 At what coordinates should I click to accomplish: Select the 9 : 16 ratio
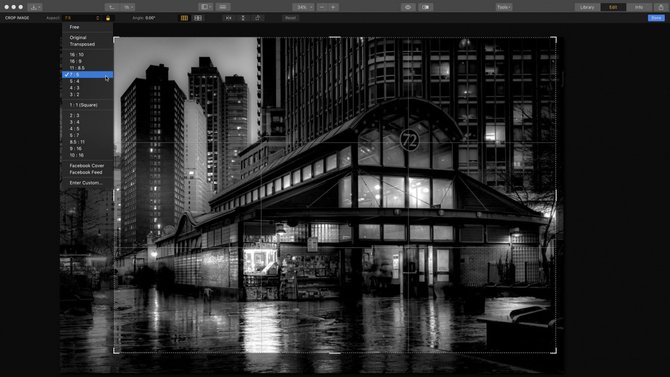click(88, 148)
